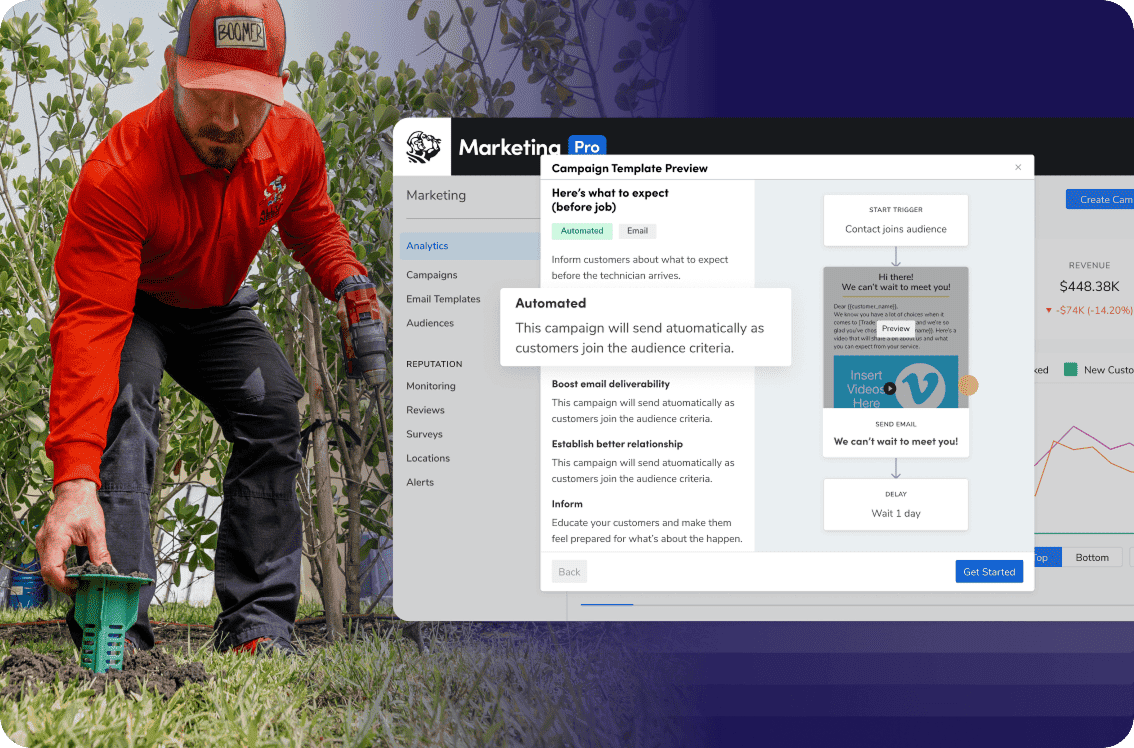
Task: Play the Vimeo video placeholder in email
Action: [x=890, y=388]
